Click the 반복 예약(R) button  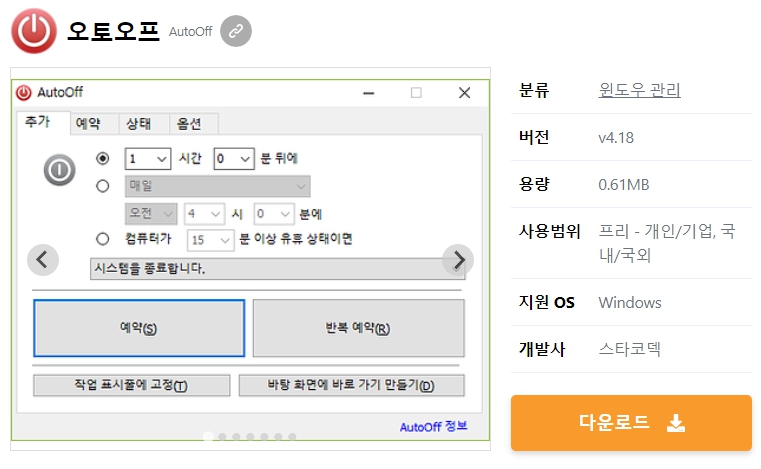pos(358,328)
